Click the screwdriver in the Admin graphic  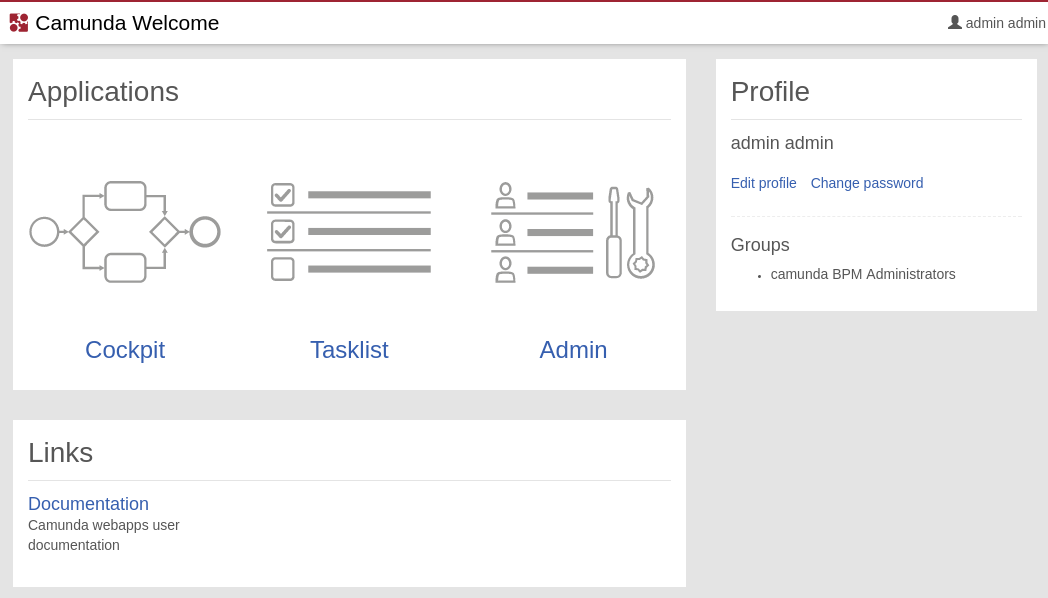(614, 232)
